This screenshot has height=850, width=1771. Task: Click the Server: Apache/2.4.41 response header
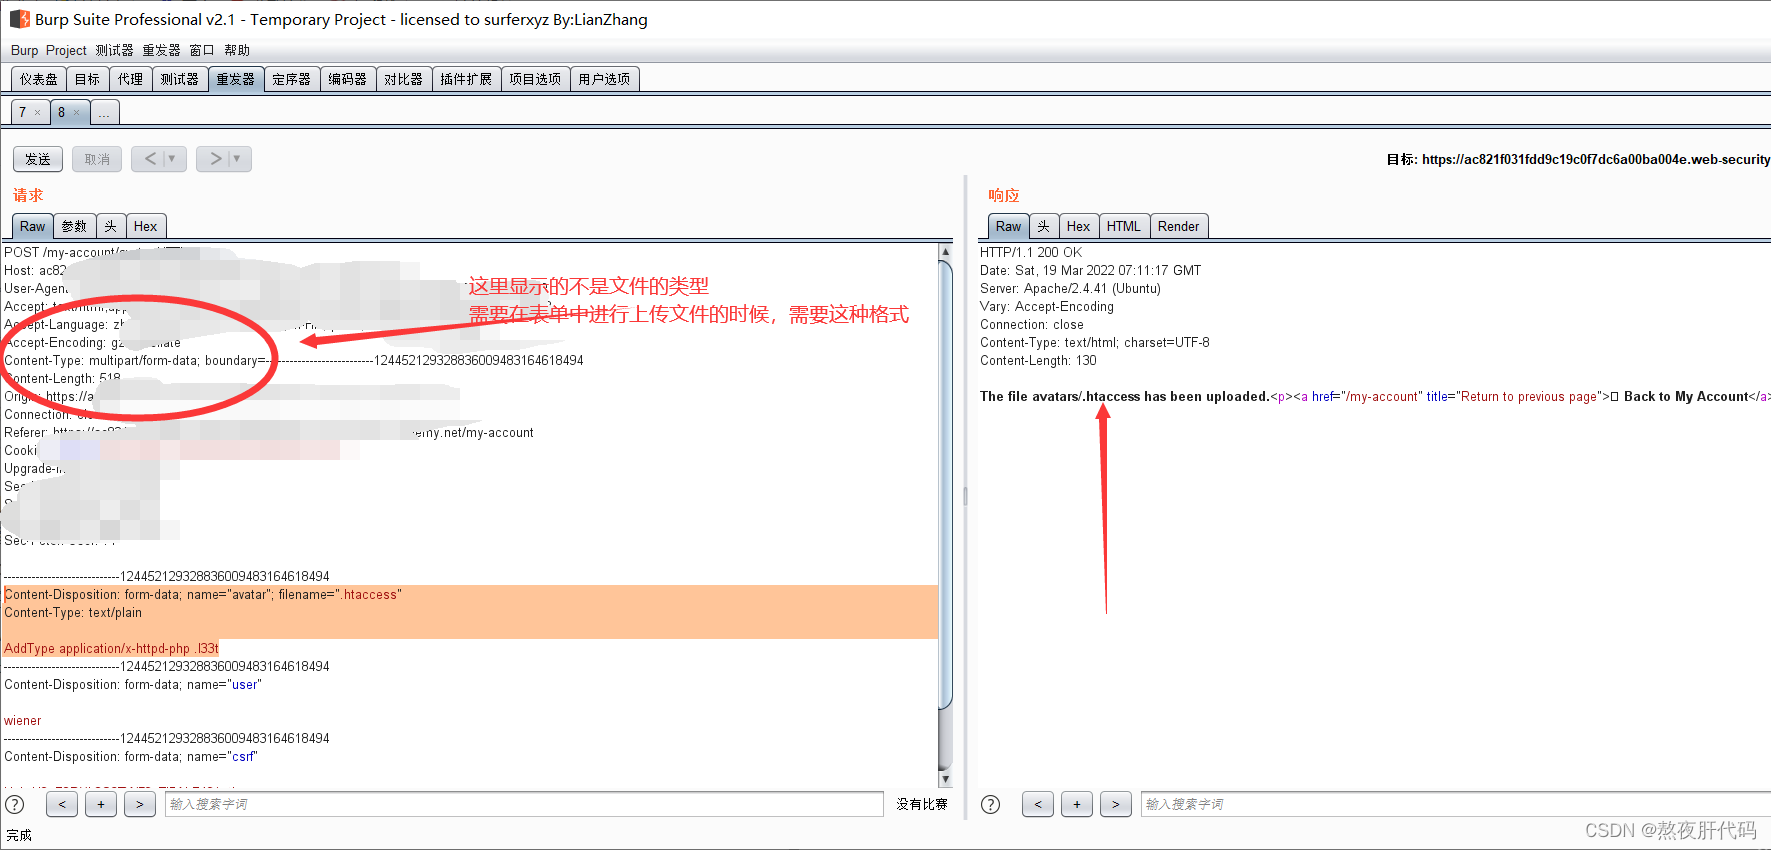point(1070,289)
